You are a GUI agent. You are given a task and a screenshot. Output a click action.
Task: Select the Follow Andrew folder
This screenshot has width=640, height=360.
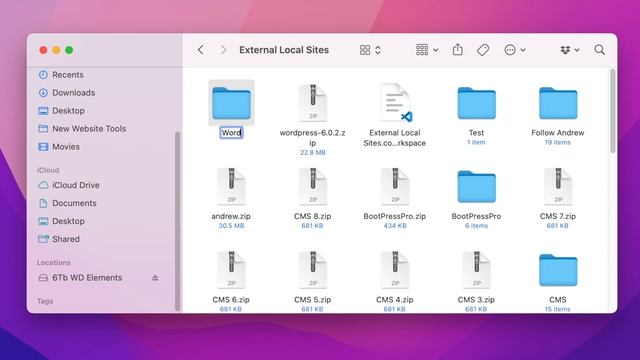(x=558, y=104)
